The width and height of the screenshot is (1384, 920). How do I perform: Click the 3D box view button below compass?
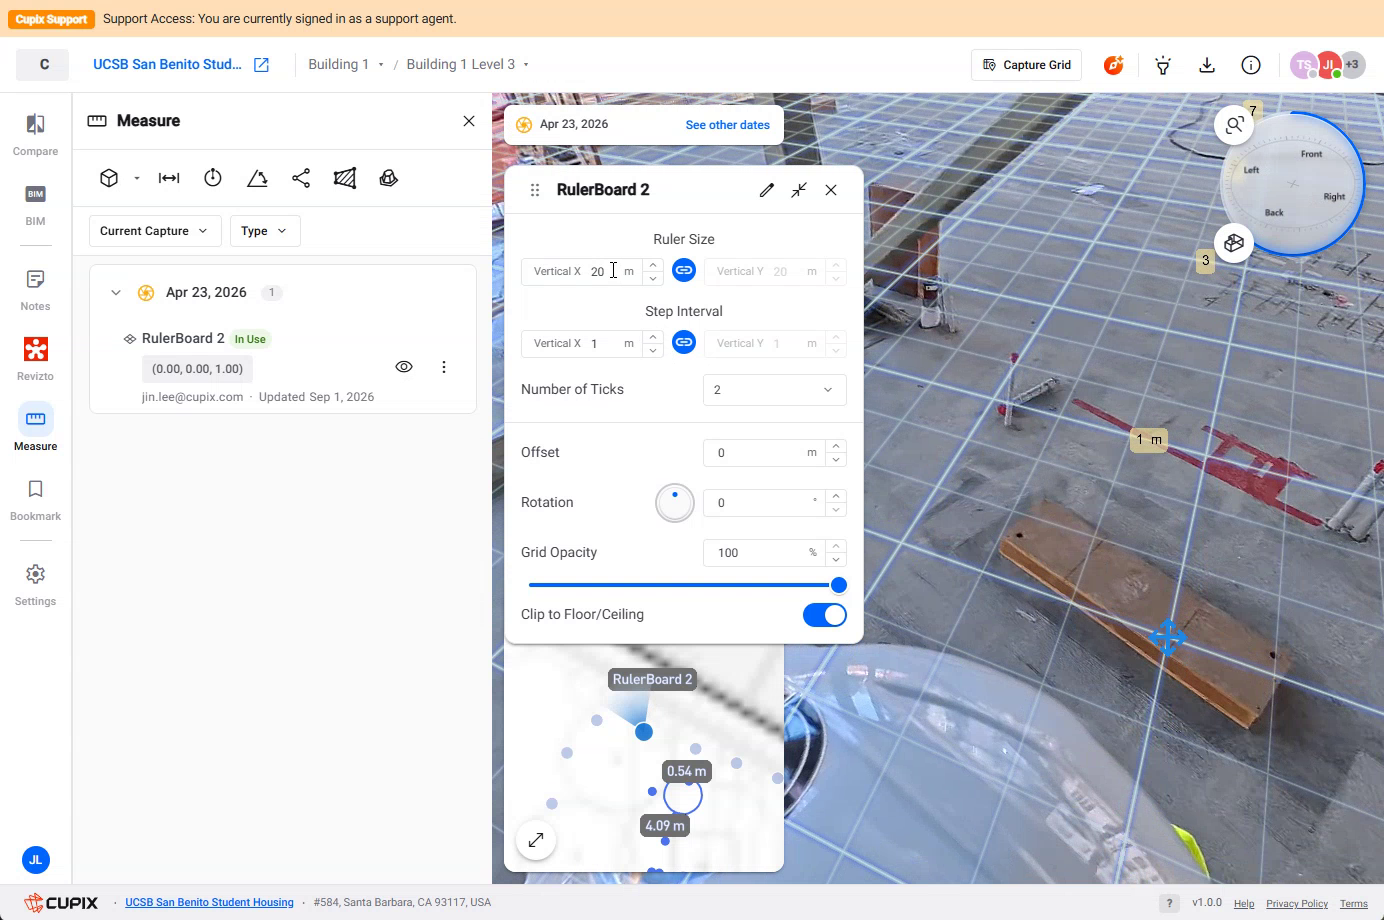(1234, 243)
